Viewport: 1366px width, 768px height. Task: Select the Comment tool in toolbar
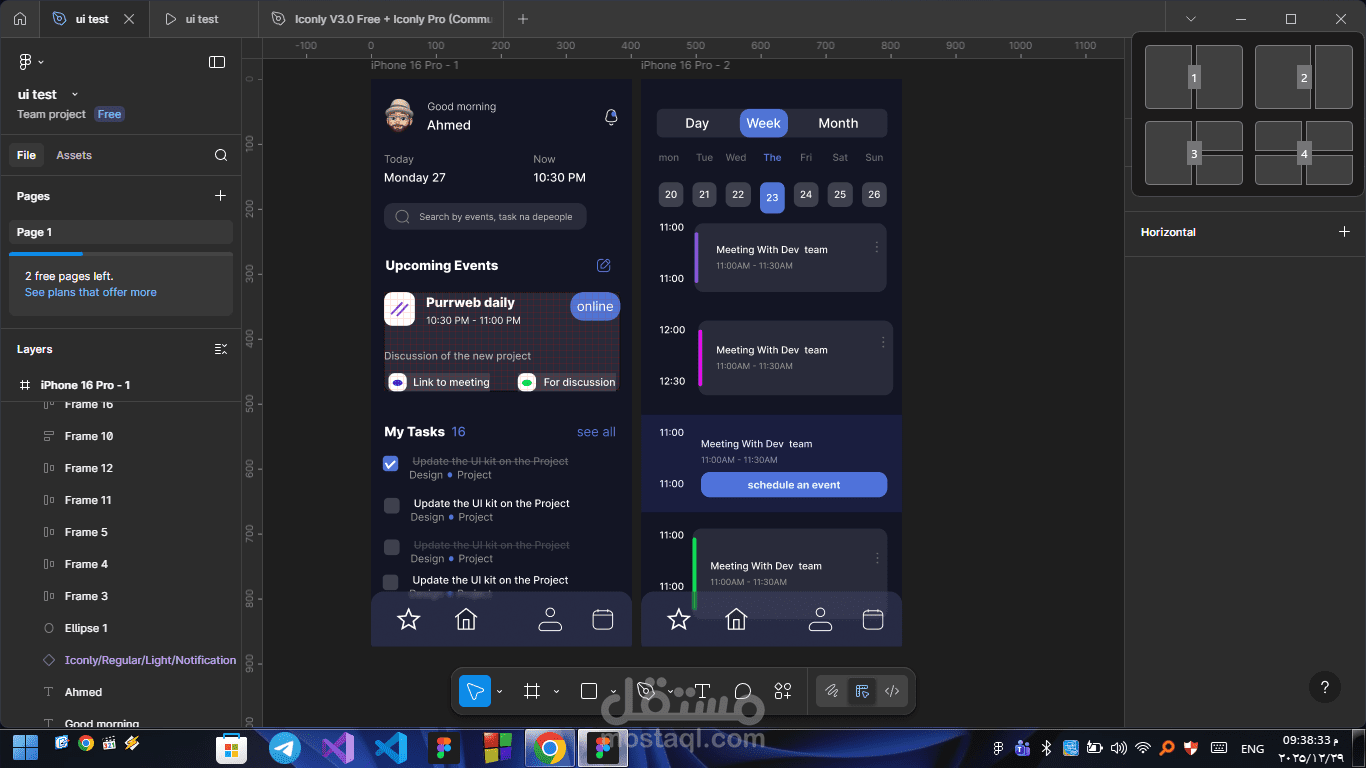[x=743, y=691]
